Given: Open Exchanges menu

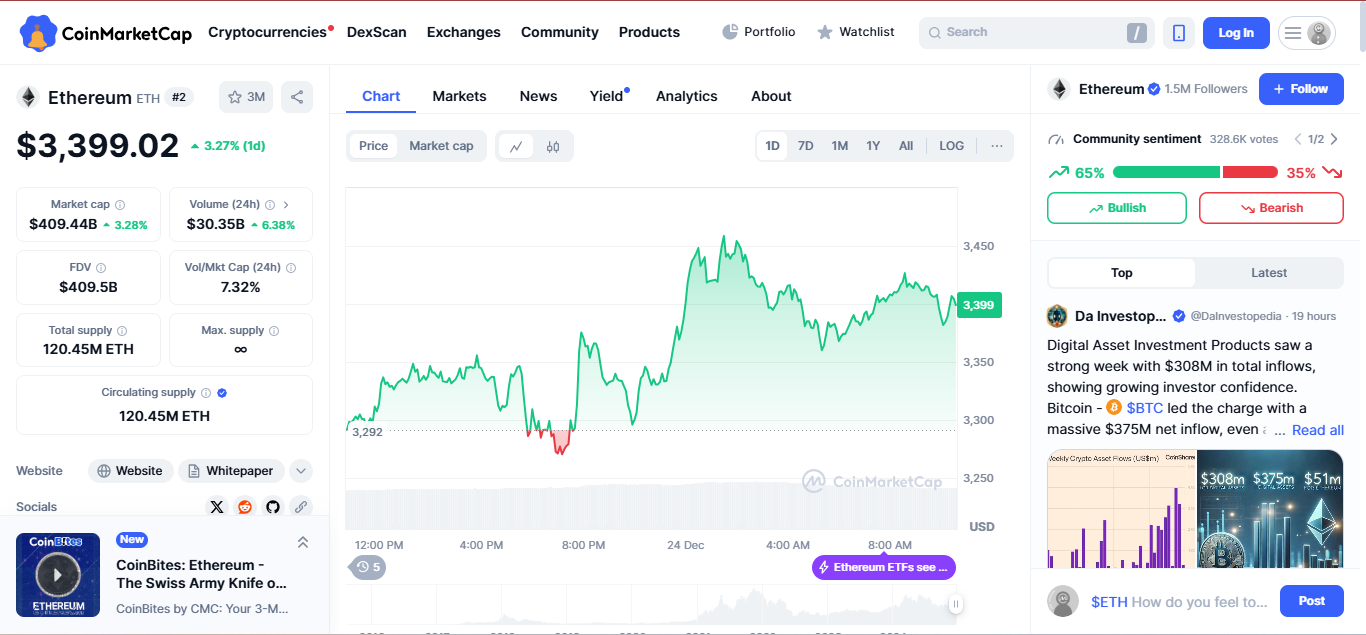Looking at the screenshot, I should coord(464,32).
